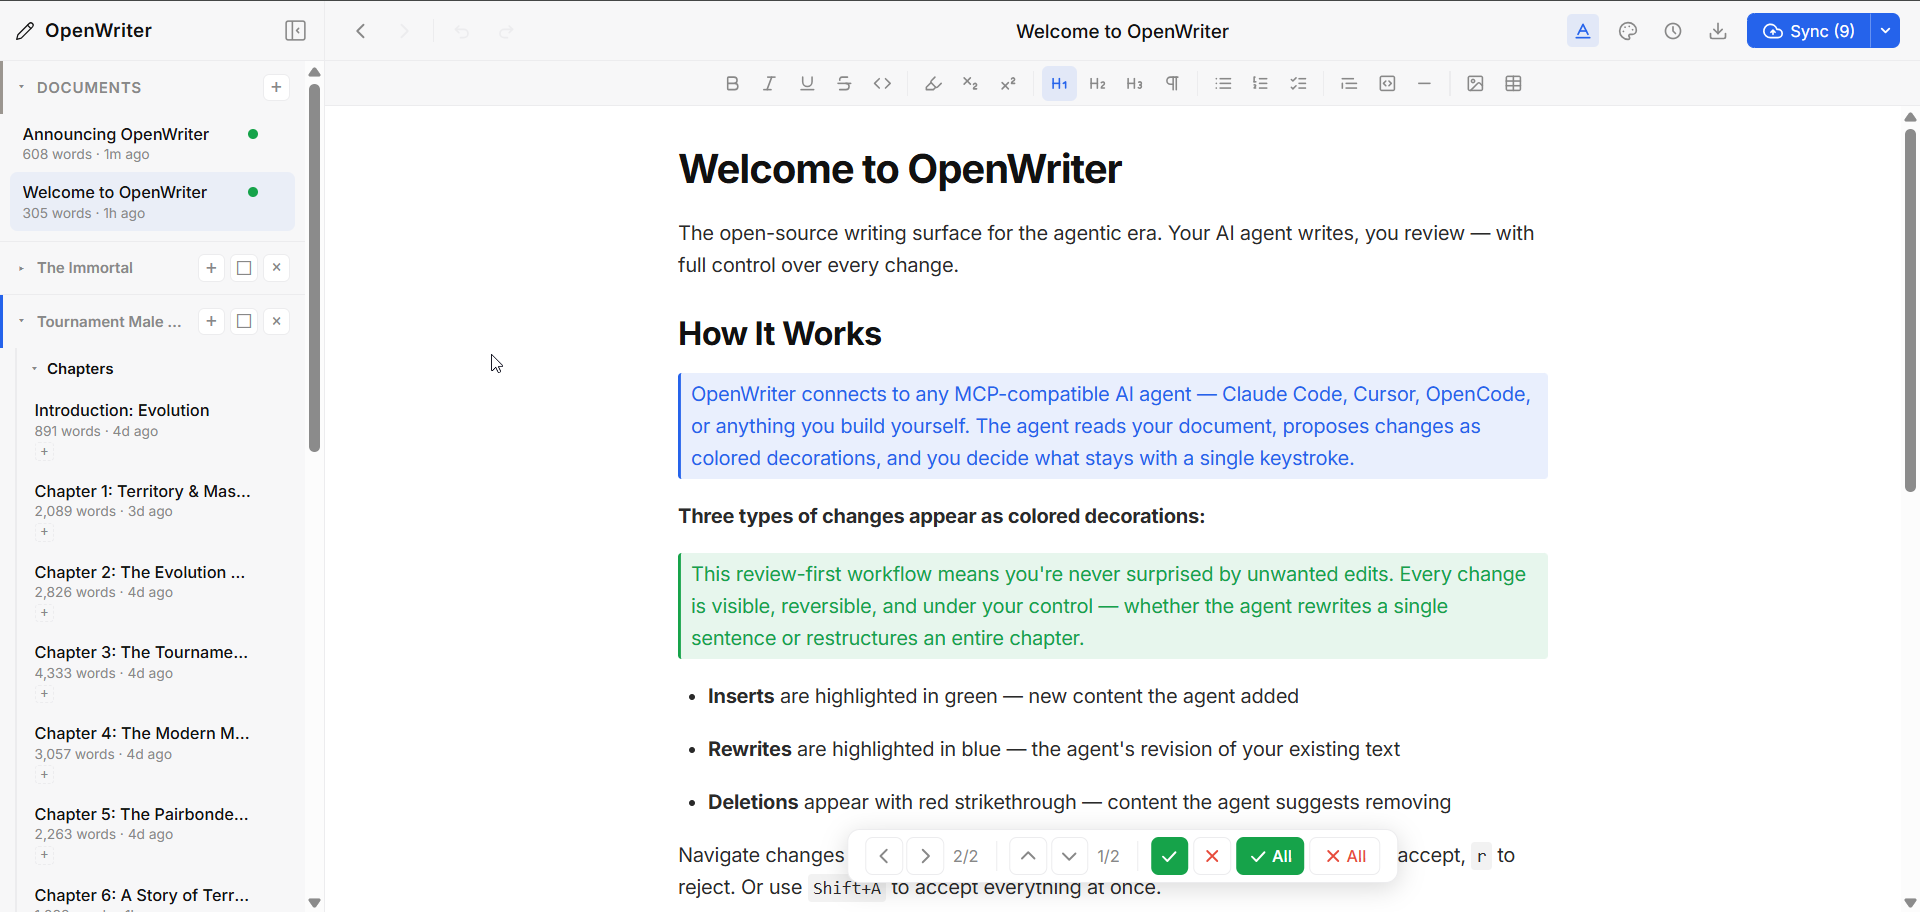
Task: Open the document history
Action: click(x=1673, y=31)
